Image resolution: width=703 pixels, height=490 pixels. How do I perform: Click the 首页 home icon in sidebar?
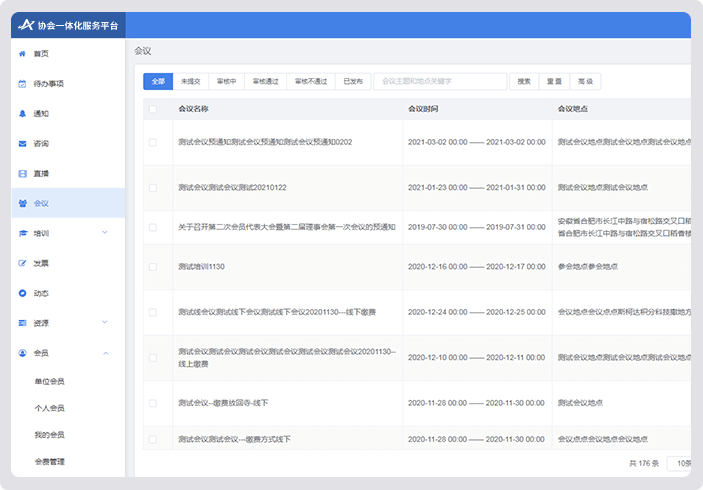click(22, 53)
